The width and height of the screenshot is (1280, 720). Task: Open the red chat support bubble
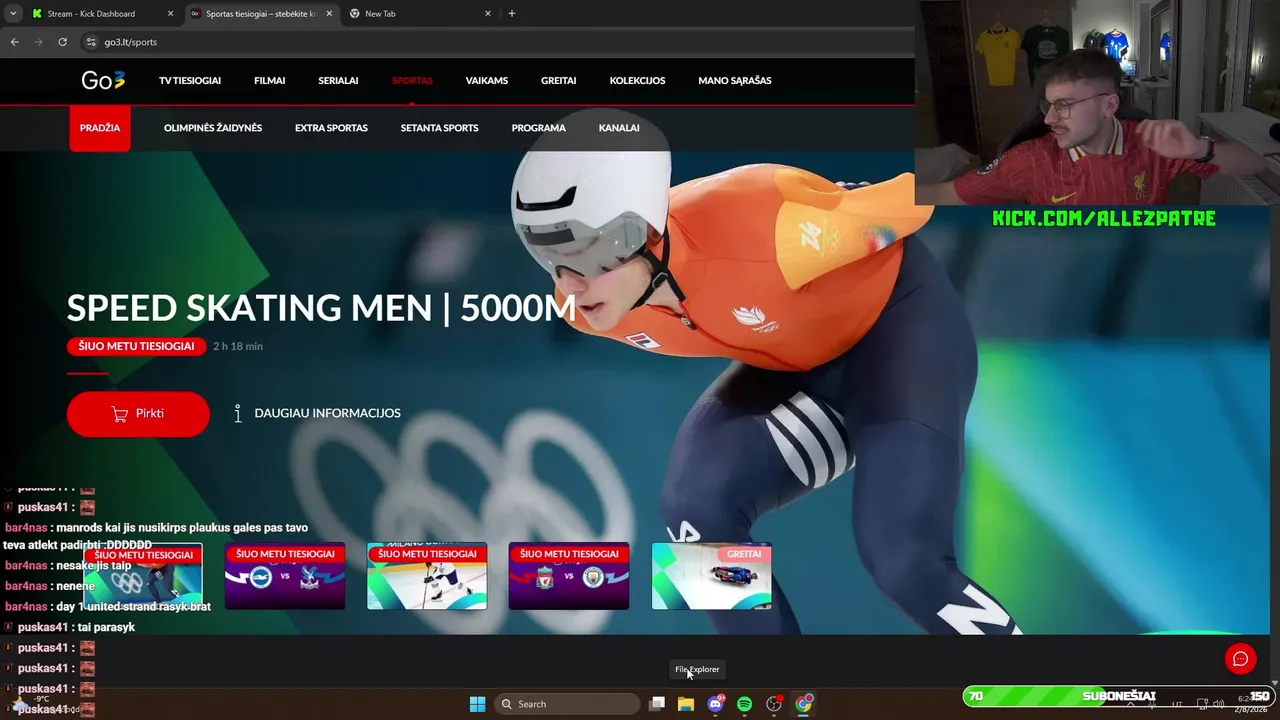tap(1240, 658)
